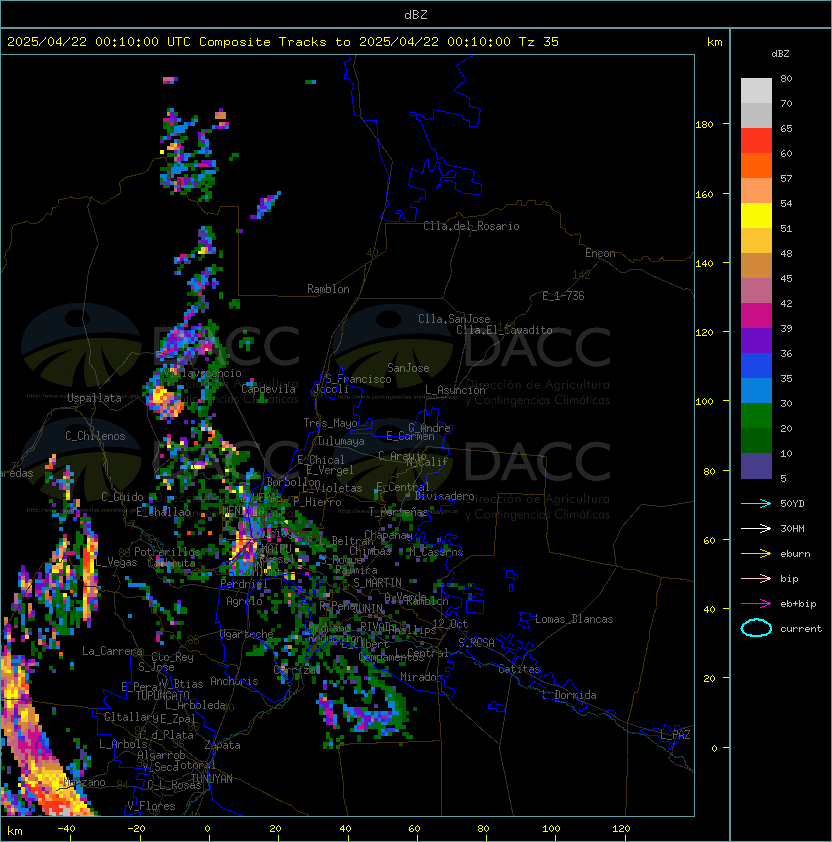Select the 5 dBZ slate purple swatch
The width and height of the screenshot is (832, 842).
[x=756, y=466]
